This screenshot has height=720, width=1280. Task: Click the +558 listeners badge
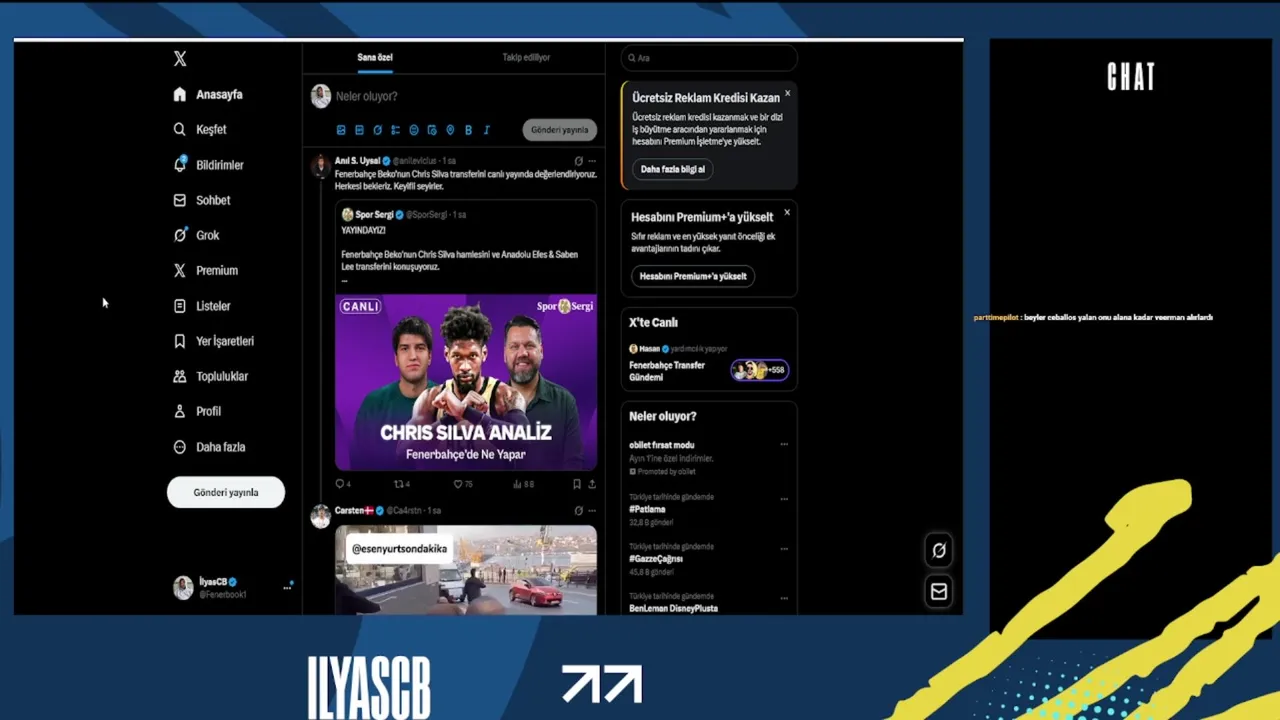click(x=760, y=370)
